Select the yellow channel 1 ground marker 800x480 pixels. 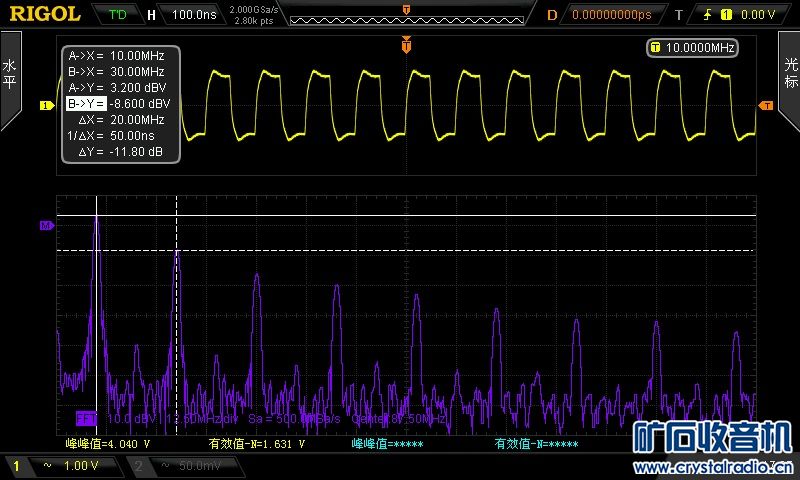(44, 105)
